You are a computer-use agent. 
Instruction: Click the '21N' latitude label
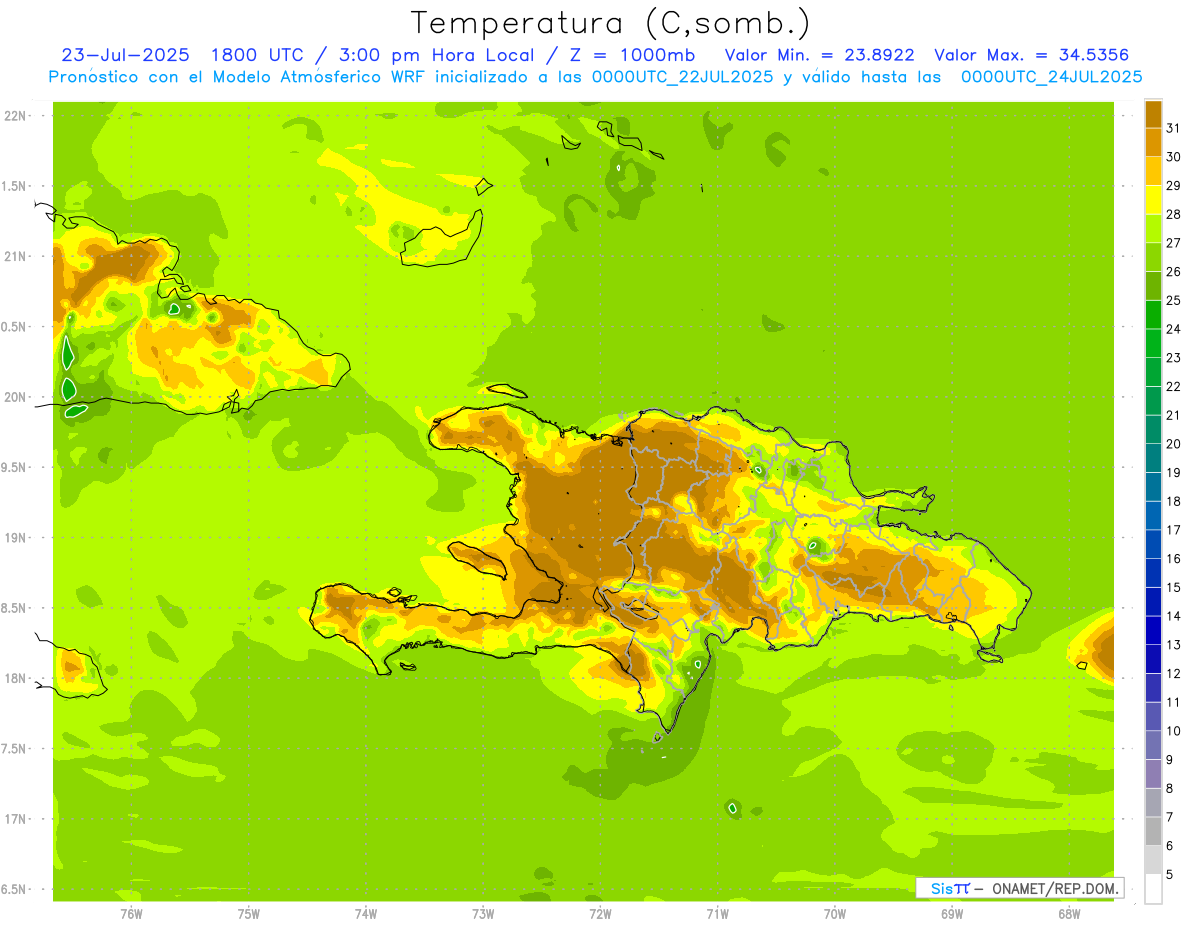point(15,256)
